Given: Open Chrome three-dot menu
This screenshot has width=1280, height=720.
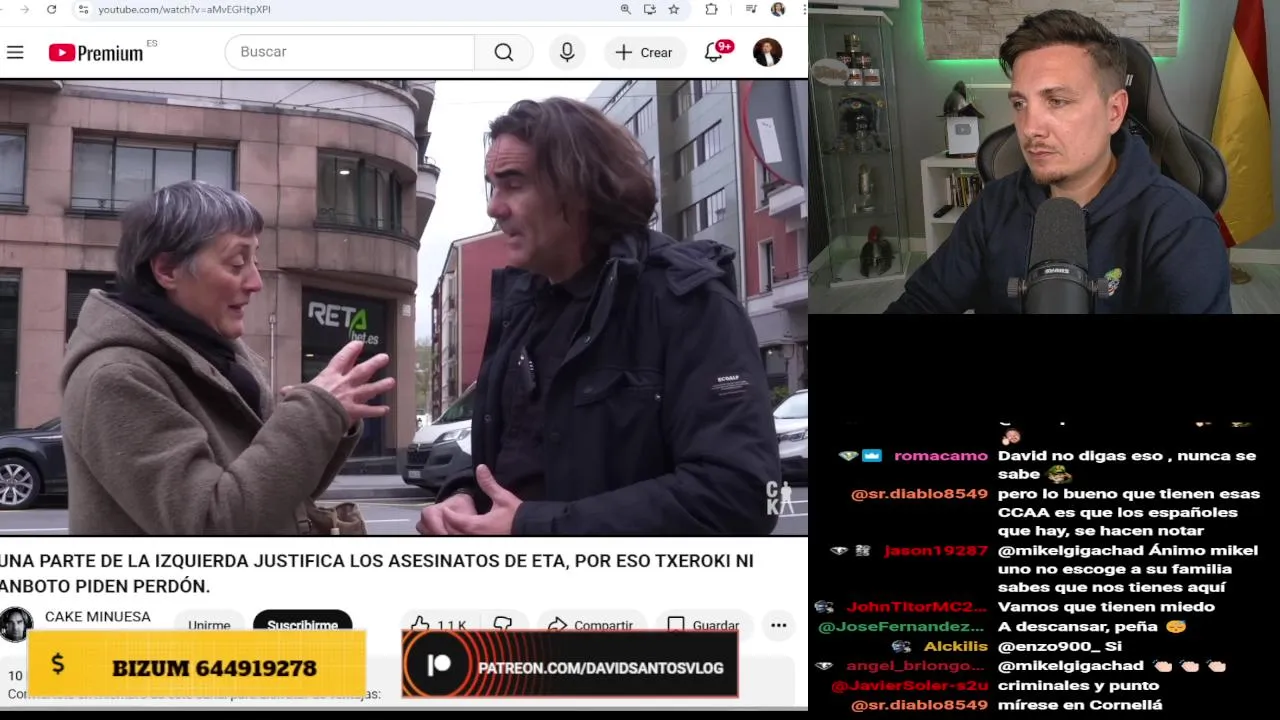Looking at the screenshot, I should tap(803, 9).
